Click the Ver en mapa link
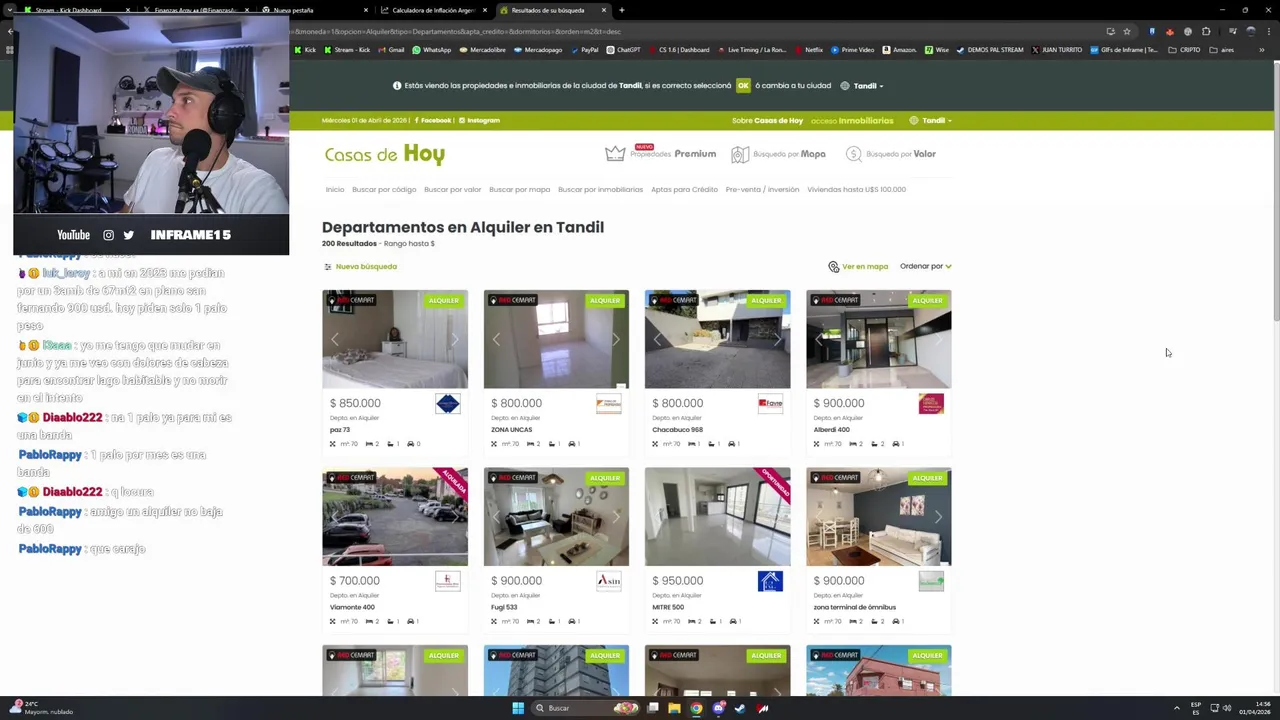 tap(865, 267)
